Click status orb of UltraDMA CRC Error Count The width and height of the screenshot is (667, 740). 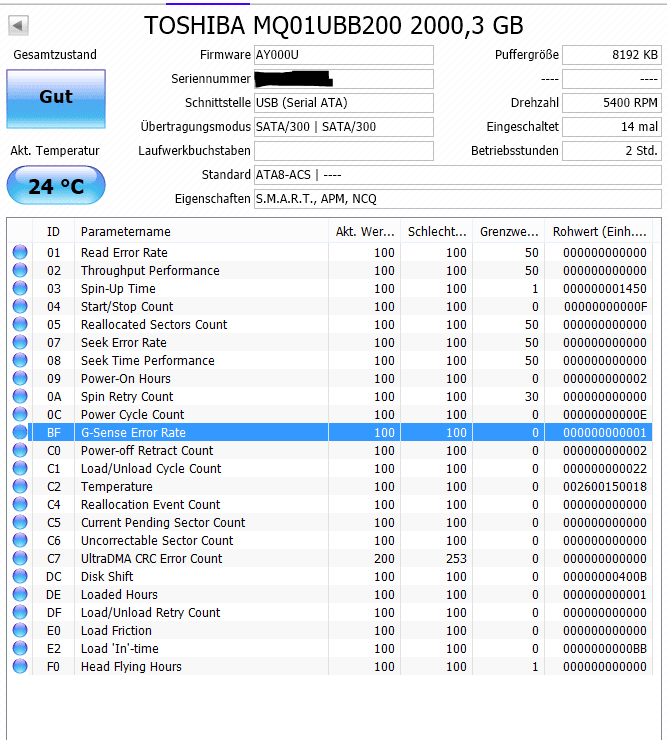coord(20,558)
